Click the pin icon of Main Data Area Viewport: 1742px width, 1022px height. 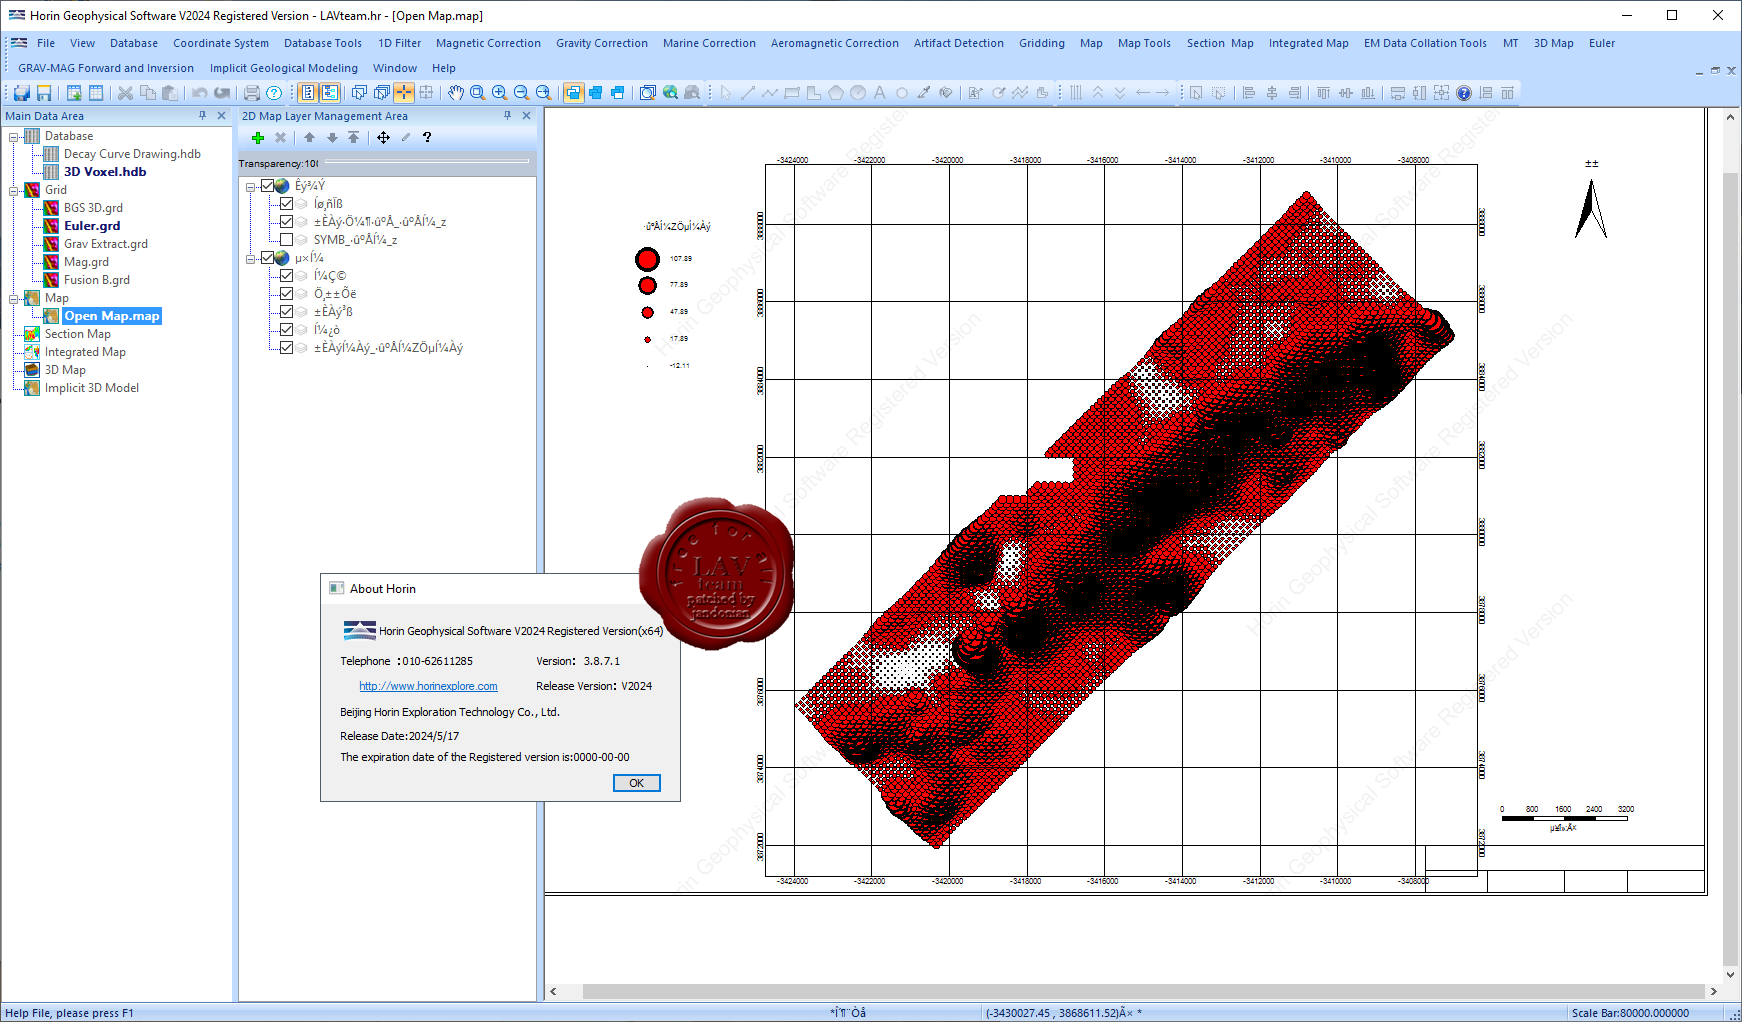point(202,116)
